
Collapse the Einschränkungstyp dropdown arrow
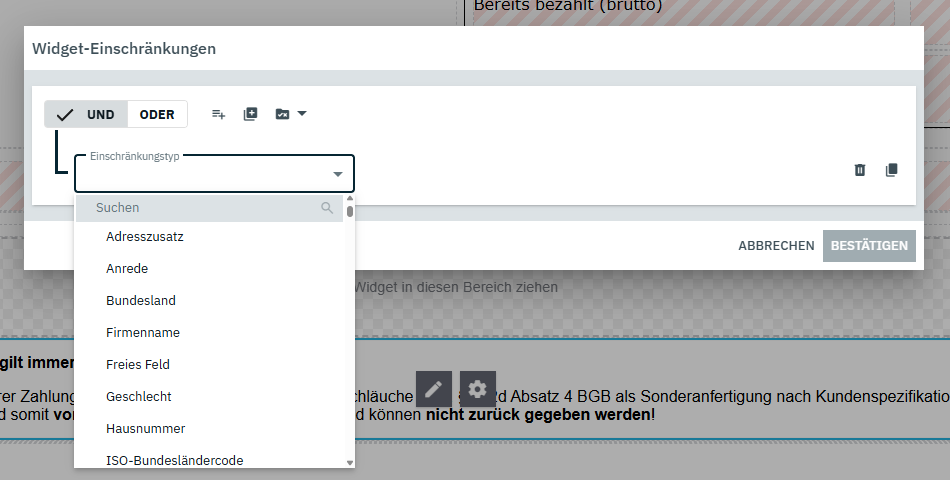[x=338, y=175]
